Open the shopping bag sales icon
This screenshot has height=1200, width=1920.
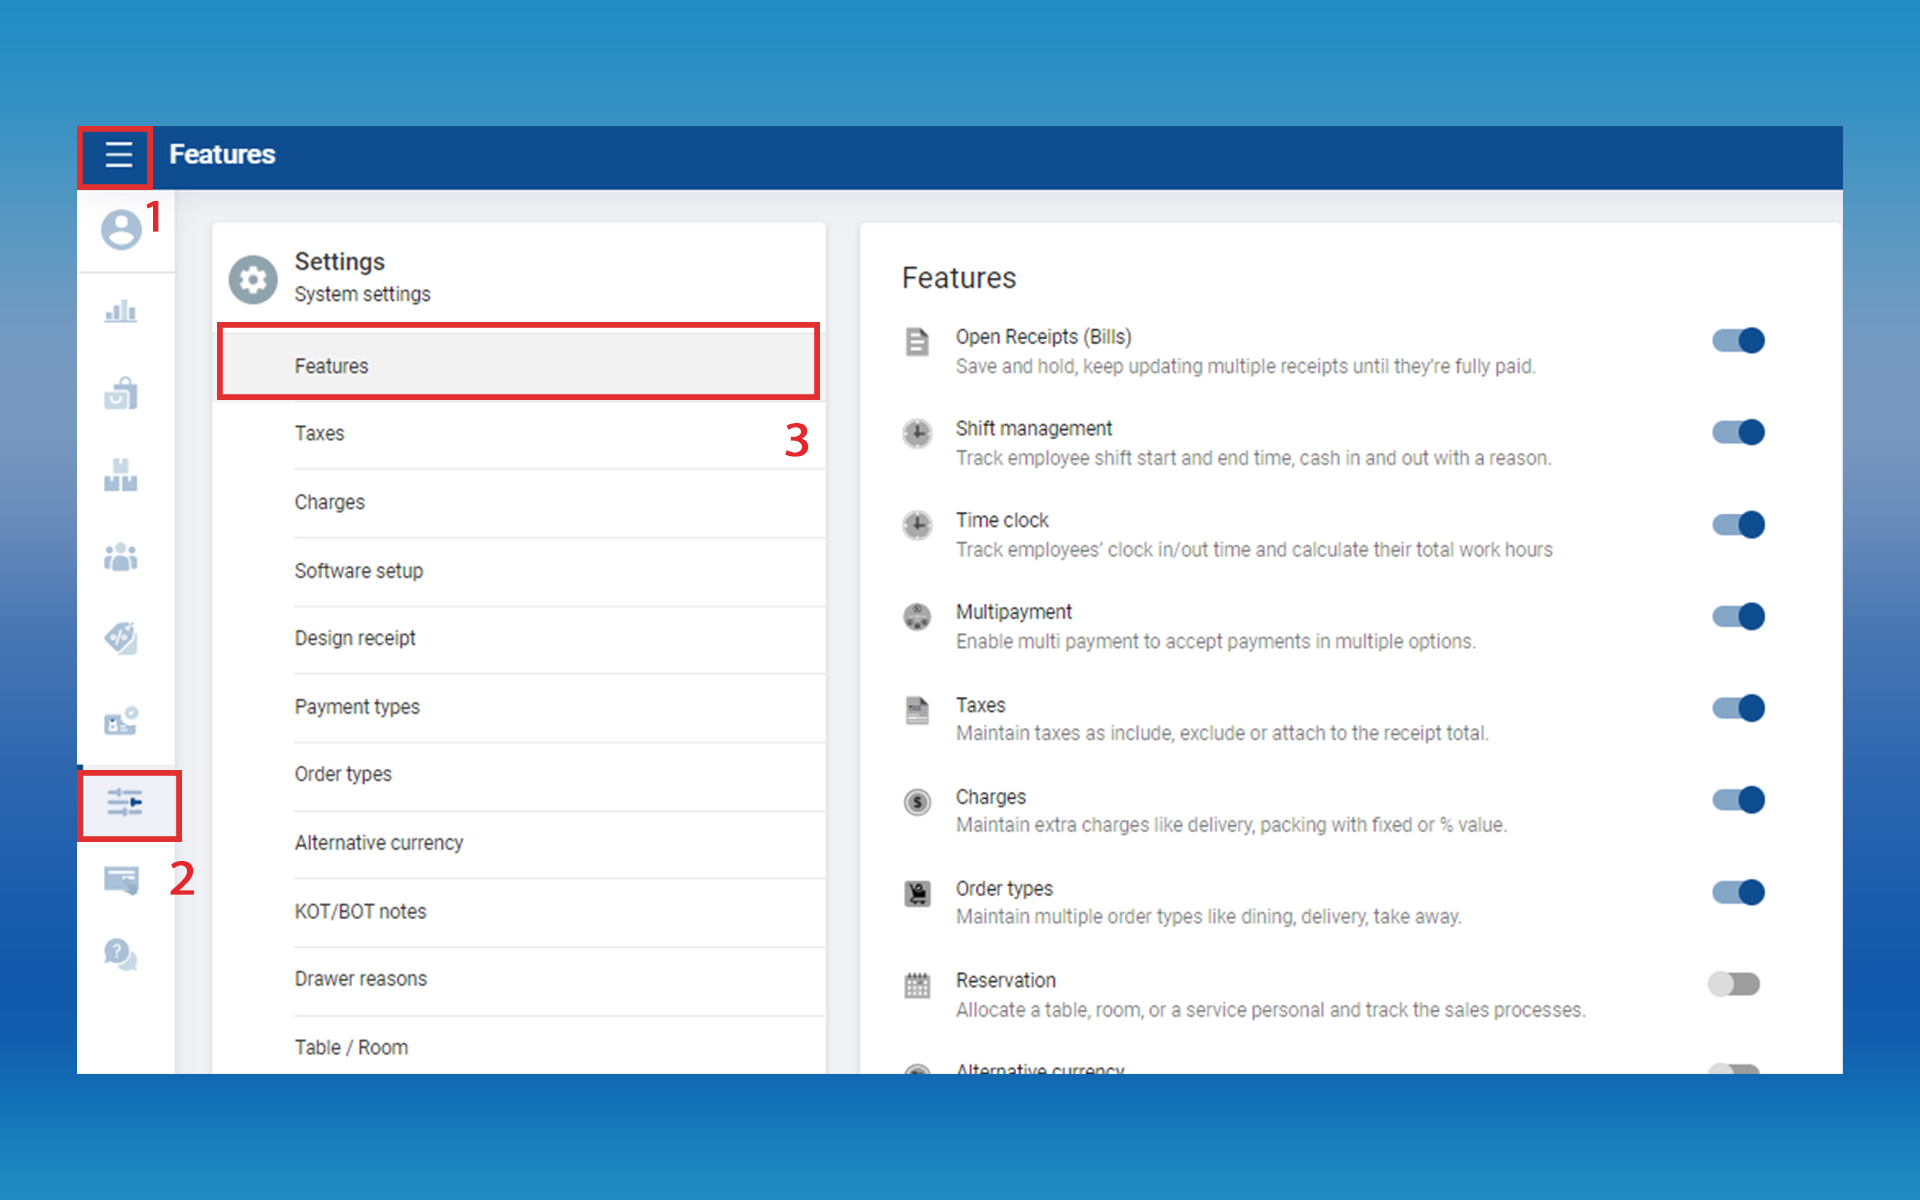(121, 393)
